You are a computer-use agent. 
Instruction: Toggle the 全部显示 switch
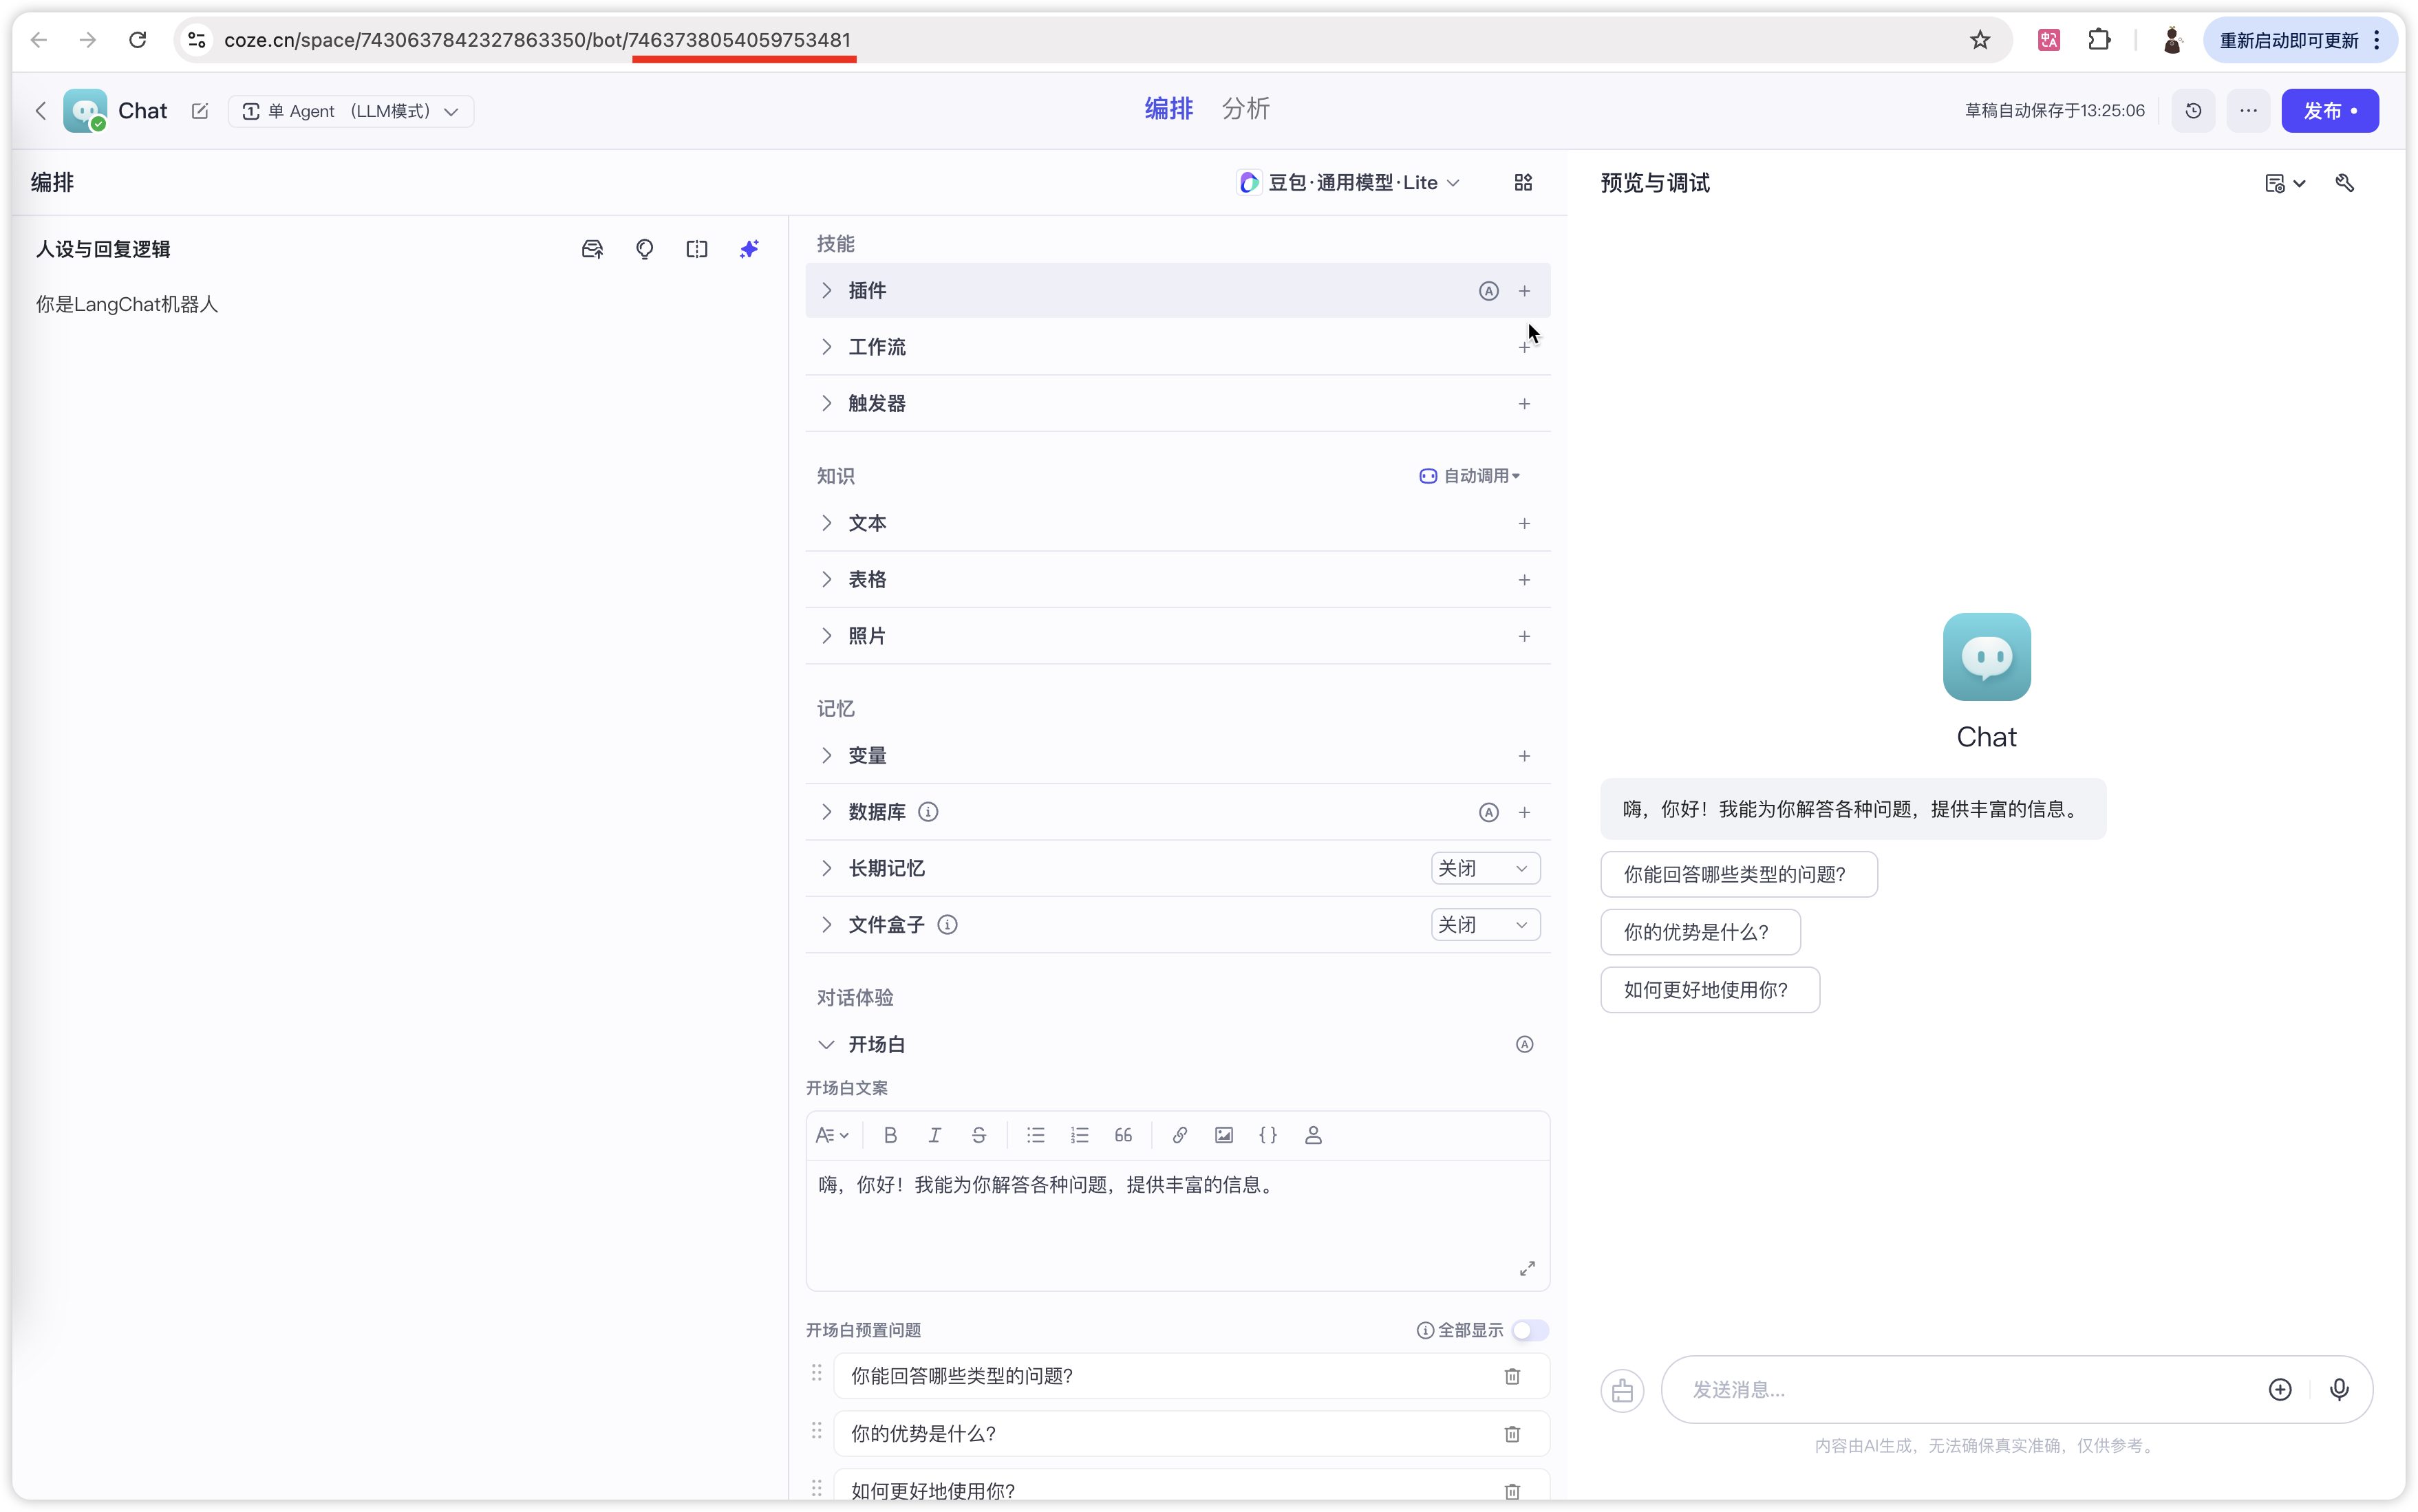click(x=1529, y=1330)
